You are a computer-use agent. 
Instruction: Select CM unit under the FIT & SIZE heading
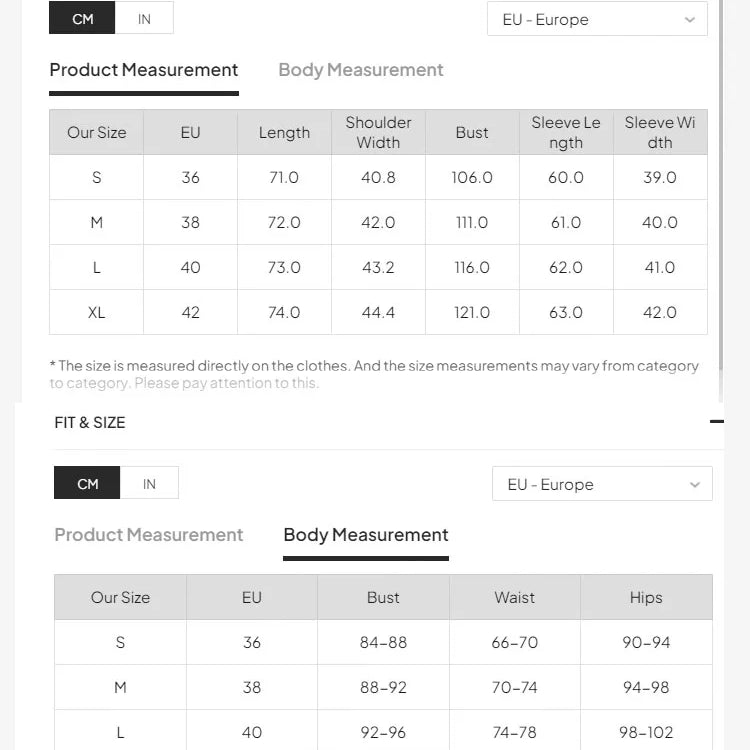[x=88, y=484]
